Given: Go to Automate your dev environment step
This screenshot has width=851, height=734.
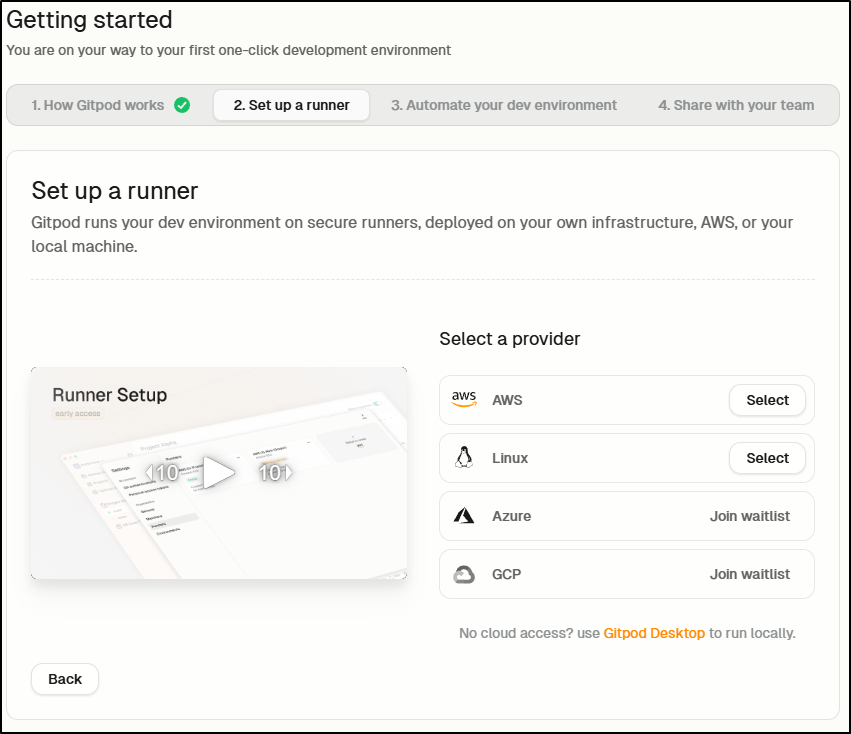Looking at the screenshot, I should click(x=504, y=105).
